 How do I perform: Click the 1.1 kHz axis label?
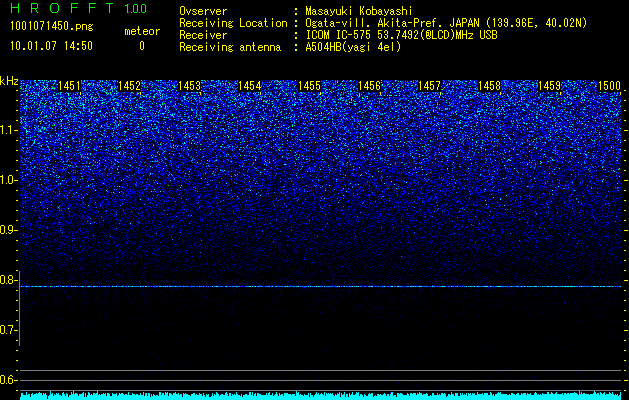coord(9,130)
